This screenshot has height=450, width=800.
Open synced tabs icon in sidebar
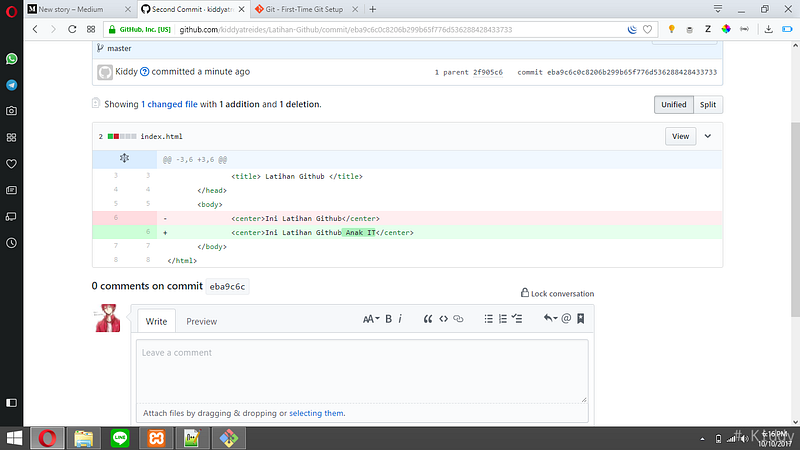coord(11,217)
